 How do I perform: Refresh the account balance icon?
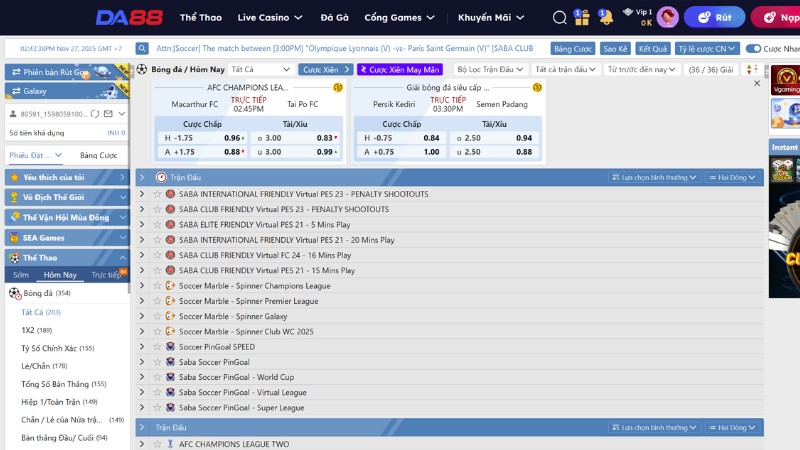click(95, 114)
